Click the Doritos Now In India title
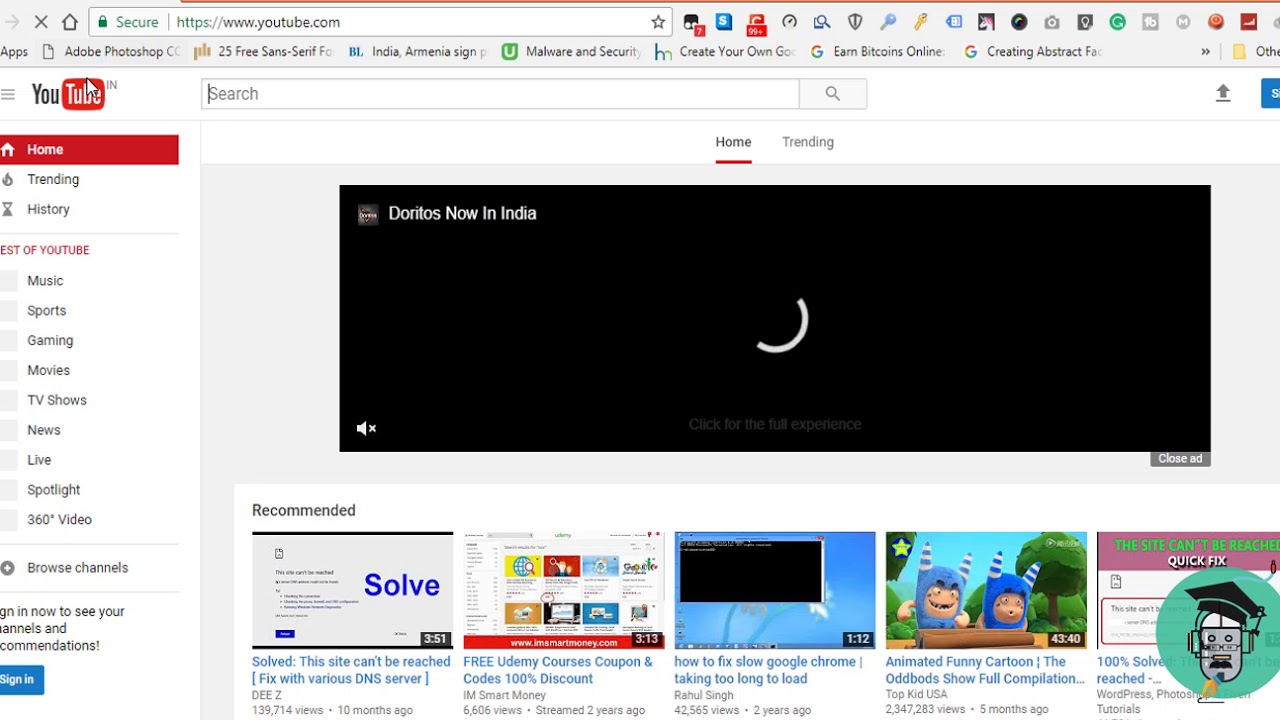1280x720 pixels. (x=462, y=213)
